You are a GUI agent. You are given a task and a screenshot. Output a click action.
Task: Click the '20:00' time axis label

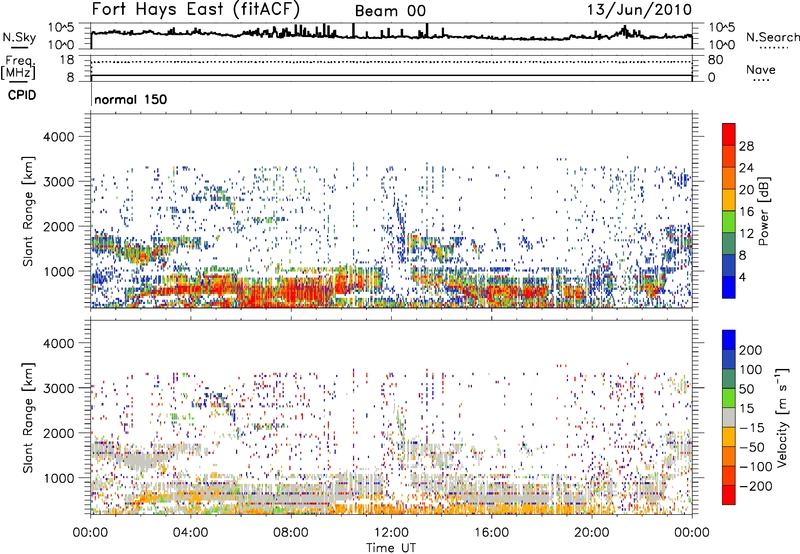592,533
